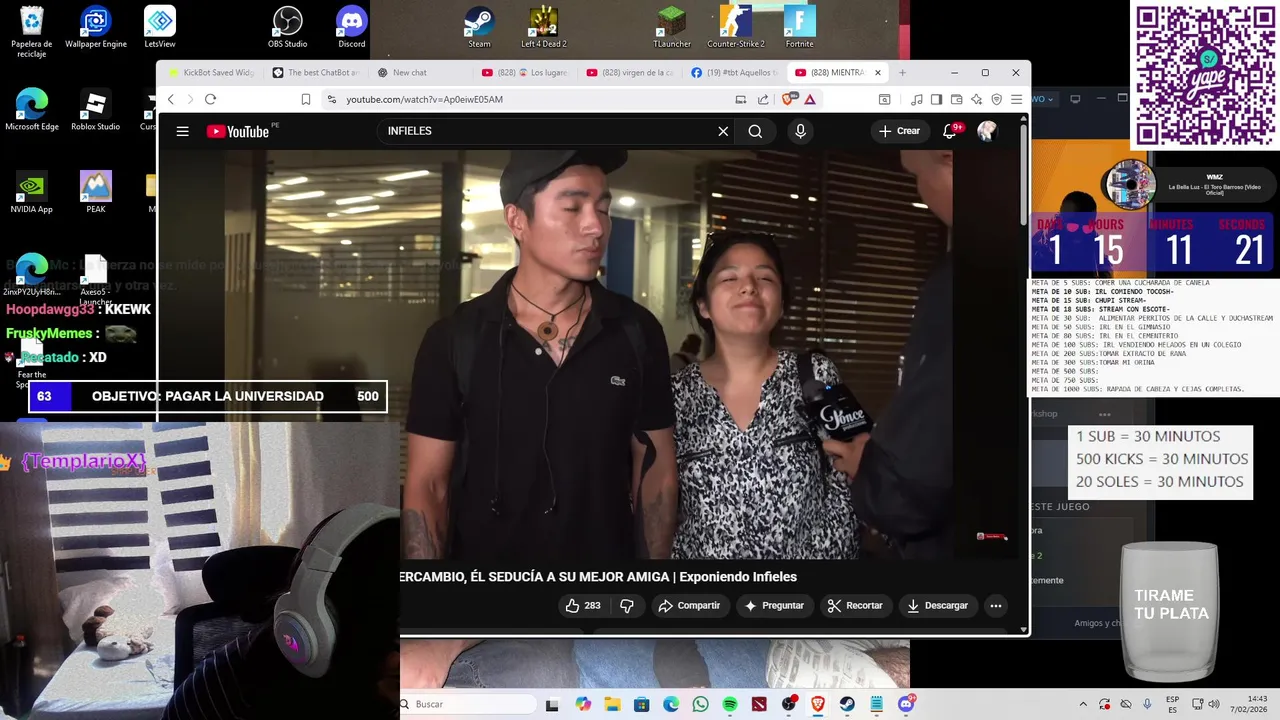Open more actions three-dot menu

click(x=995, y=605)
